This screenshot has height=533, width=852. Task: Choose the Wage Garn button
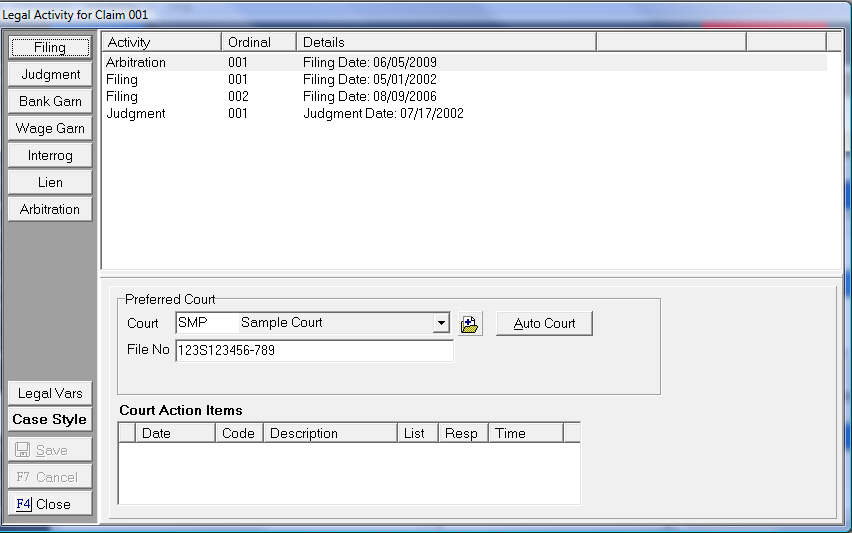pos(50,128)
